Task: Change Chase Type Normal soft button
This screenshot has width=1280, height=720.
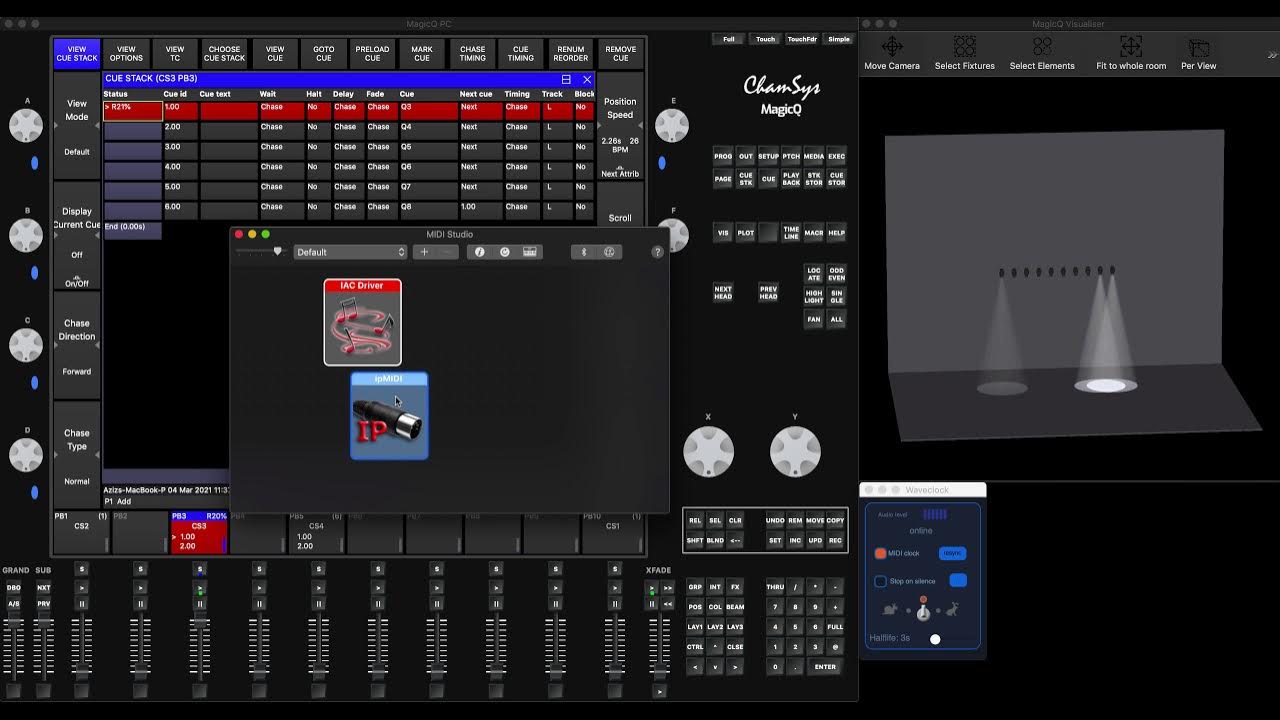Action: tap(77, 456)
